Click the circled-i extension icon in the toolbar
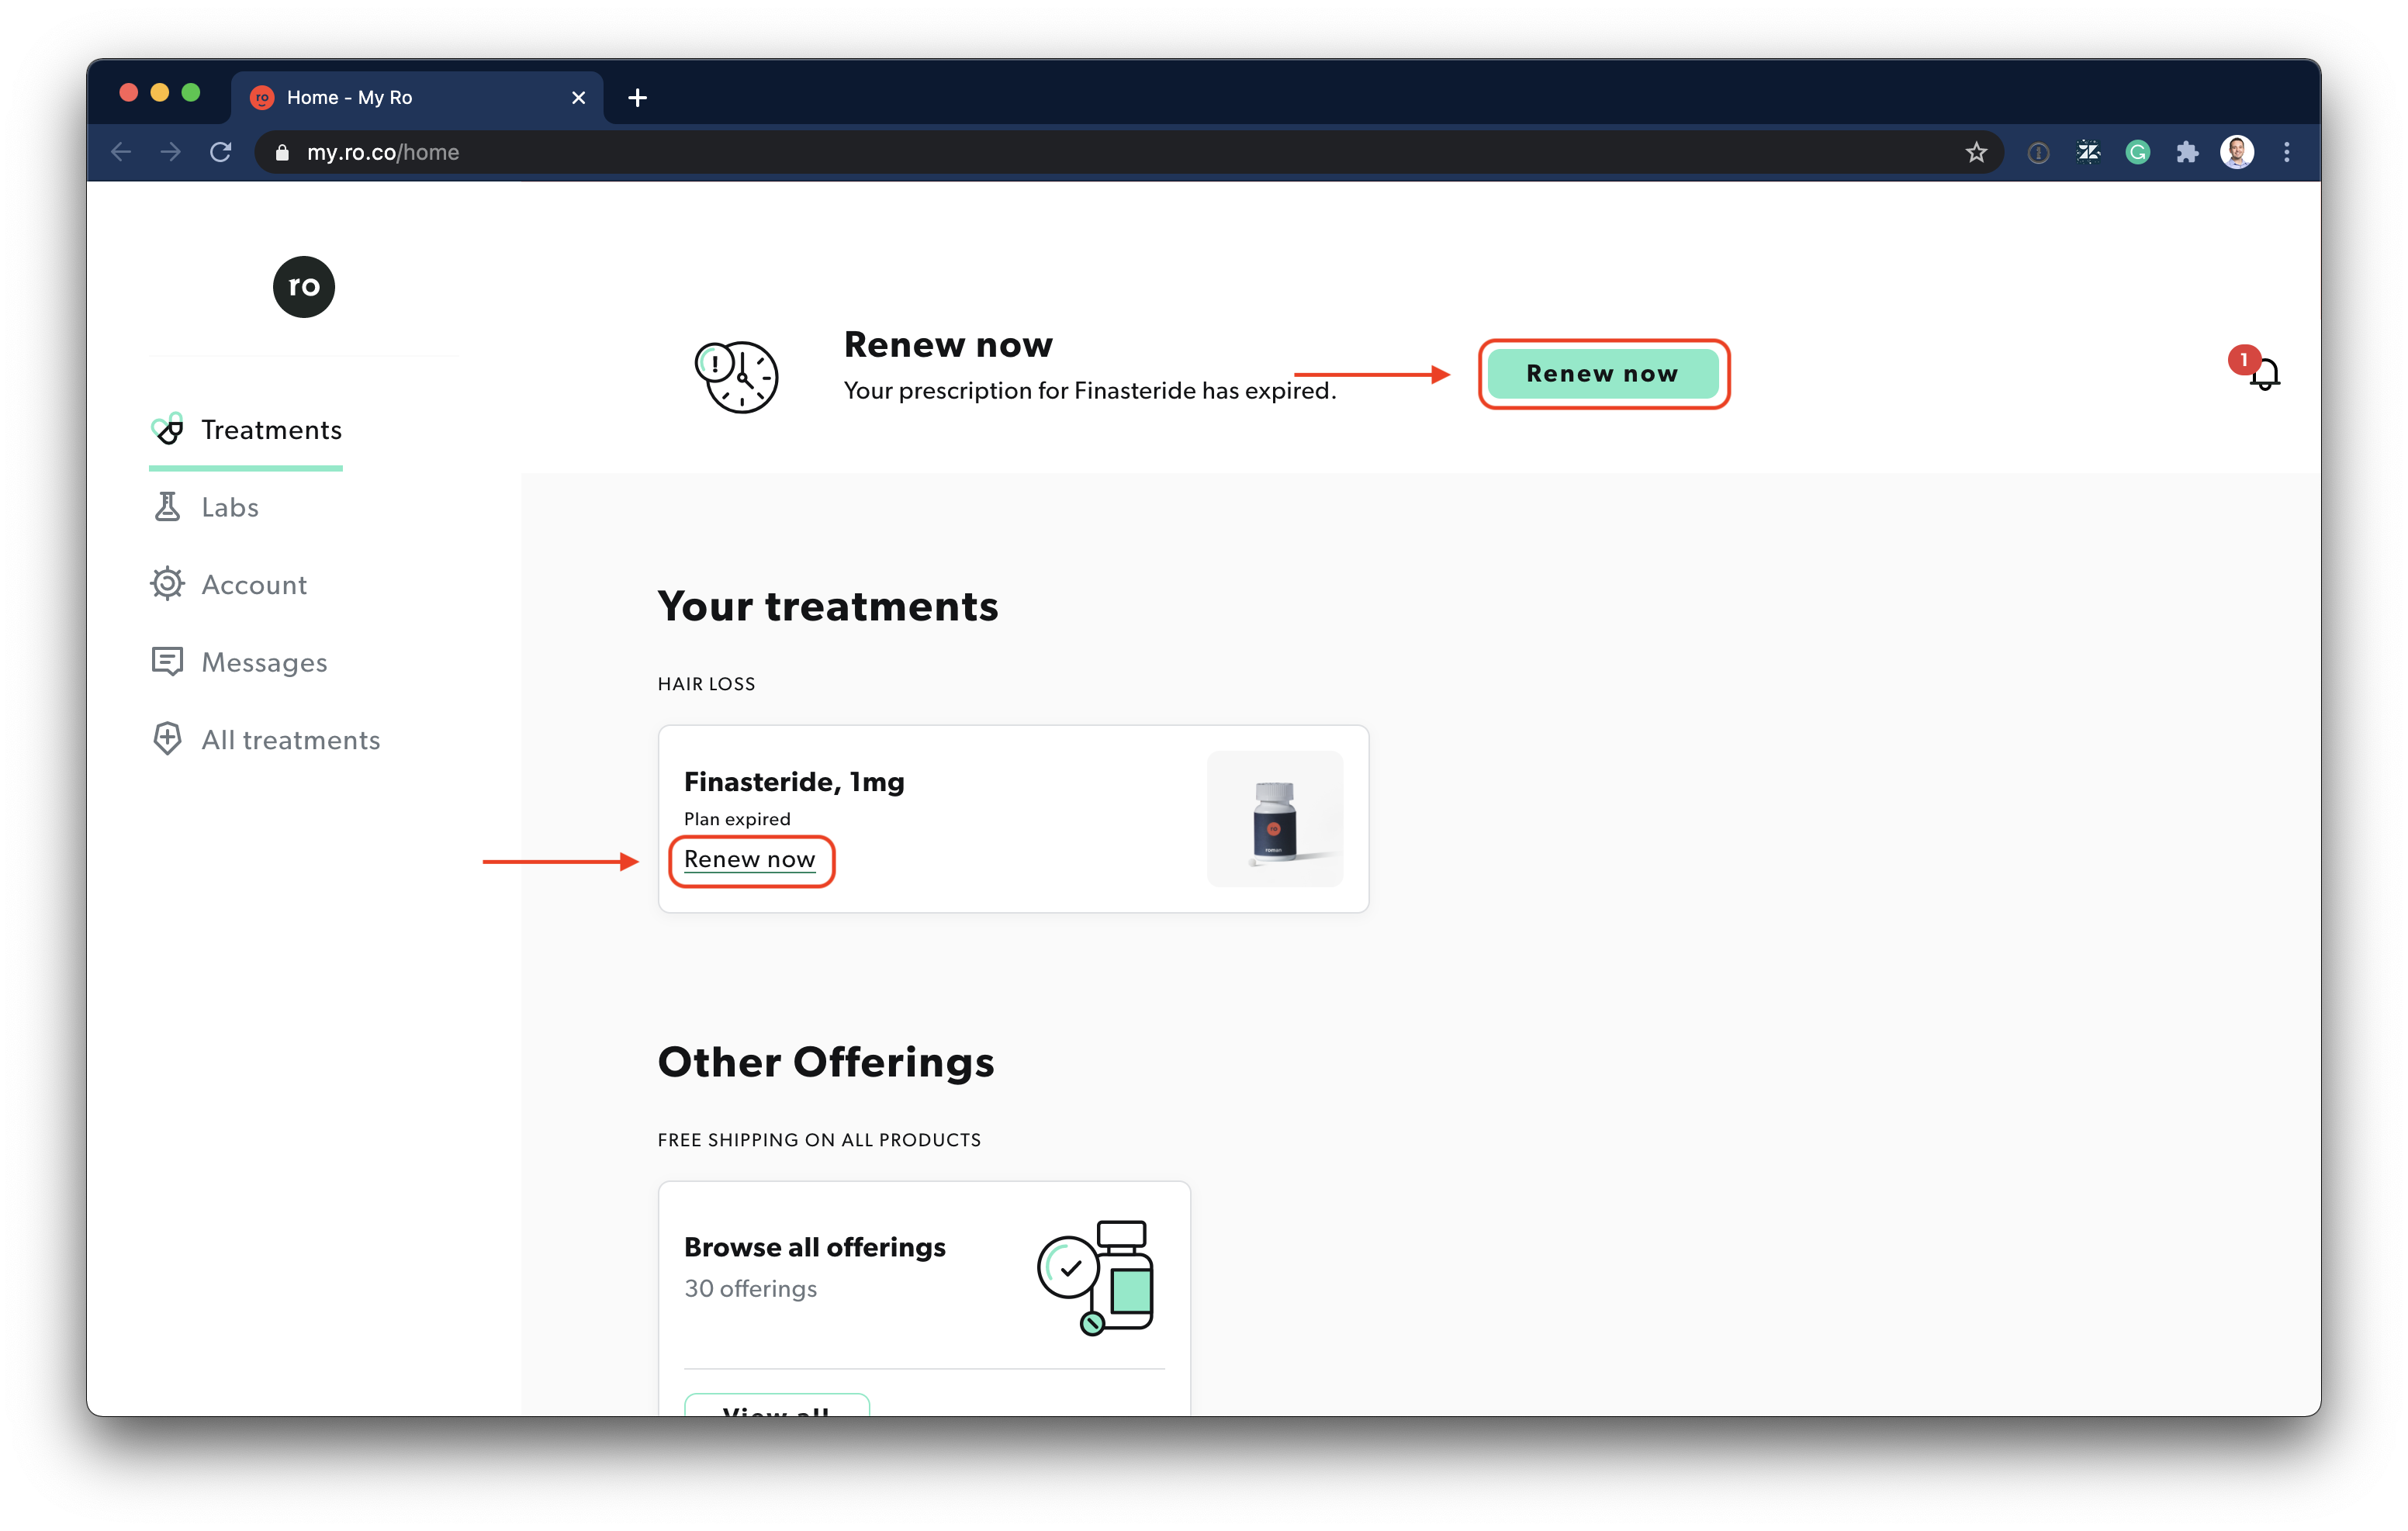Image resolution: width=2408 pixels, height=1531 pixels. pos(2038,152)
